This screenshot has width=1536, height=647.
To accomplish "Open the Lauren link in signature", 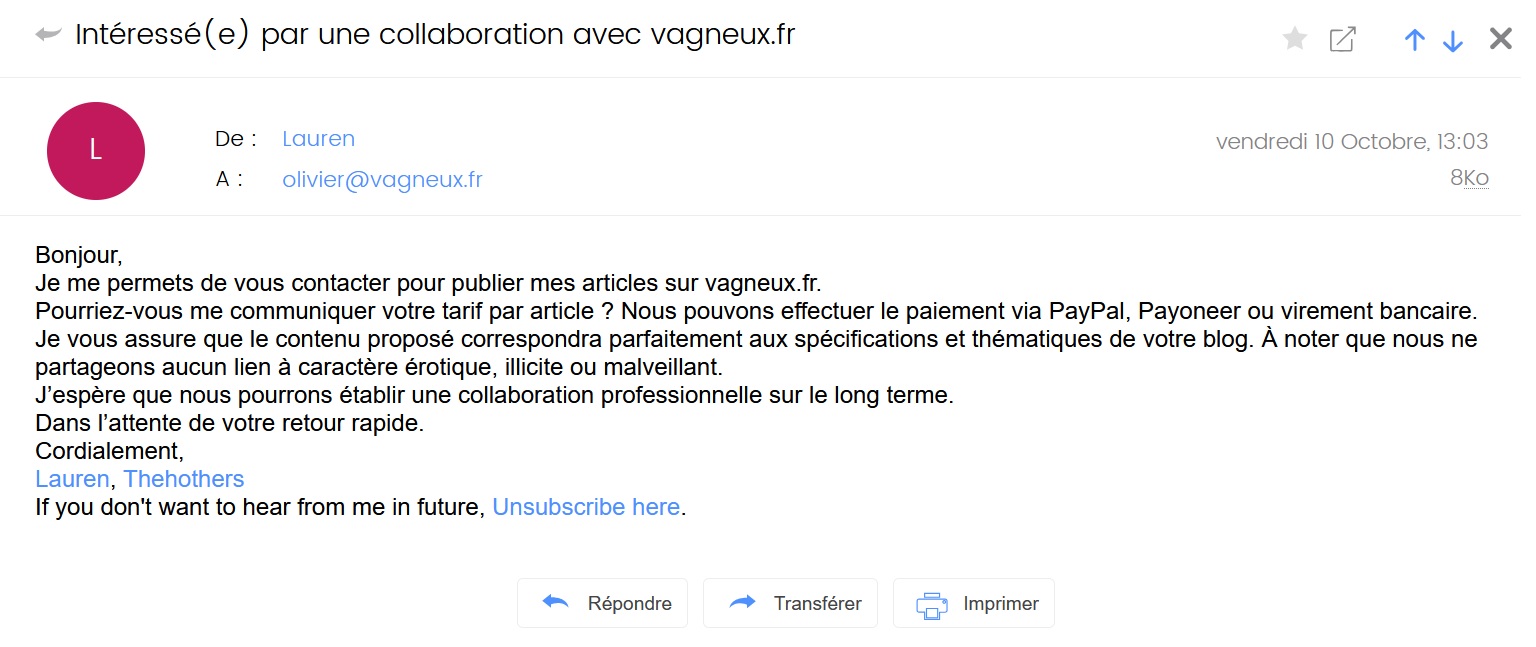I will point(72,479).
